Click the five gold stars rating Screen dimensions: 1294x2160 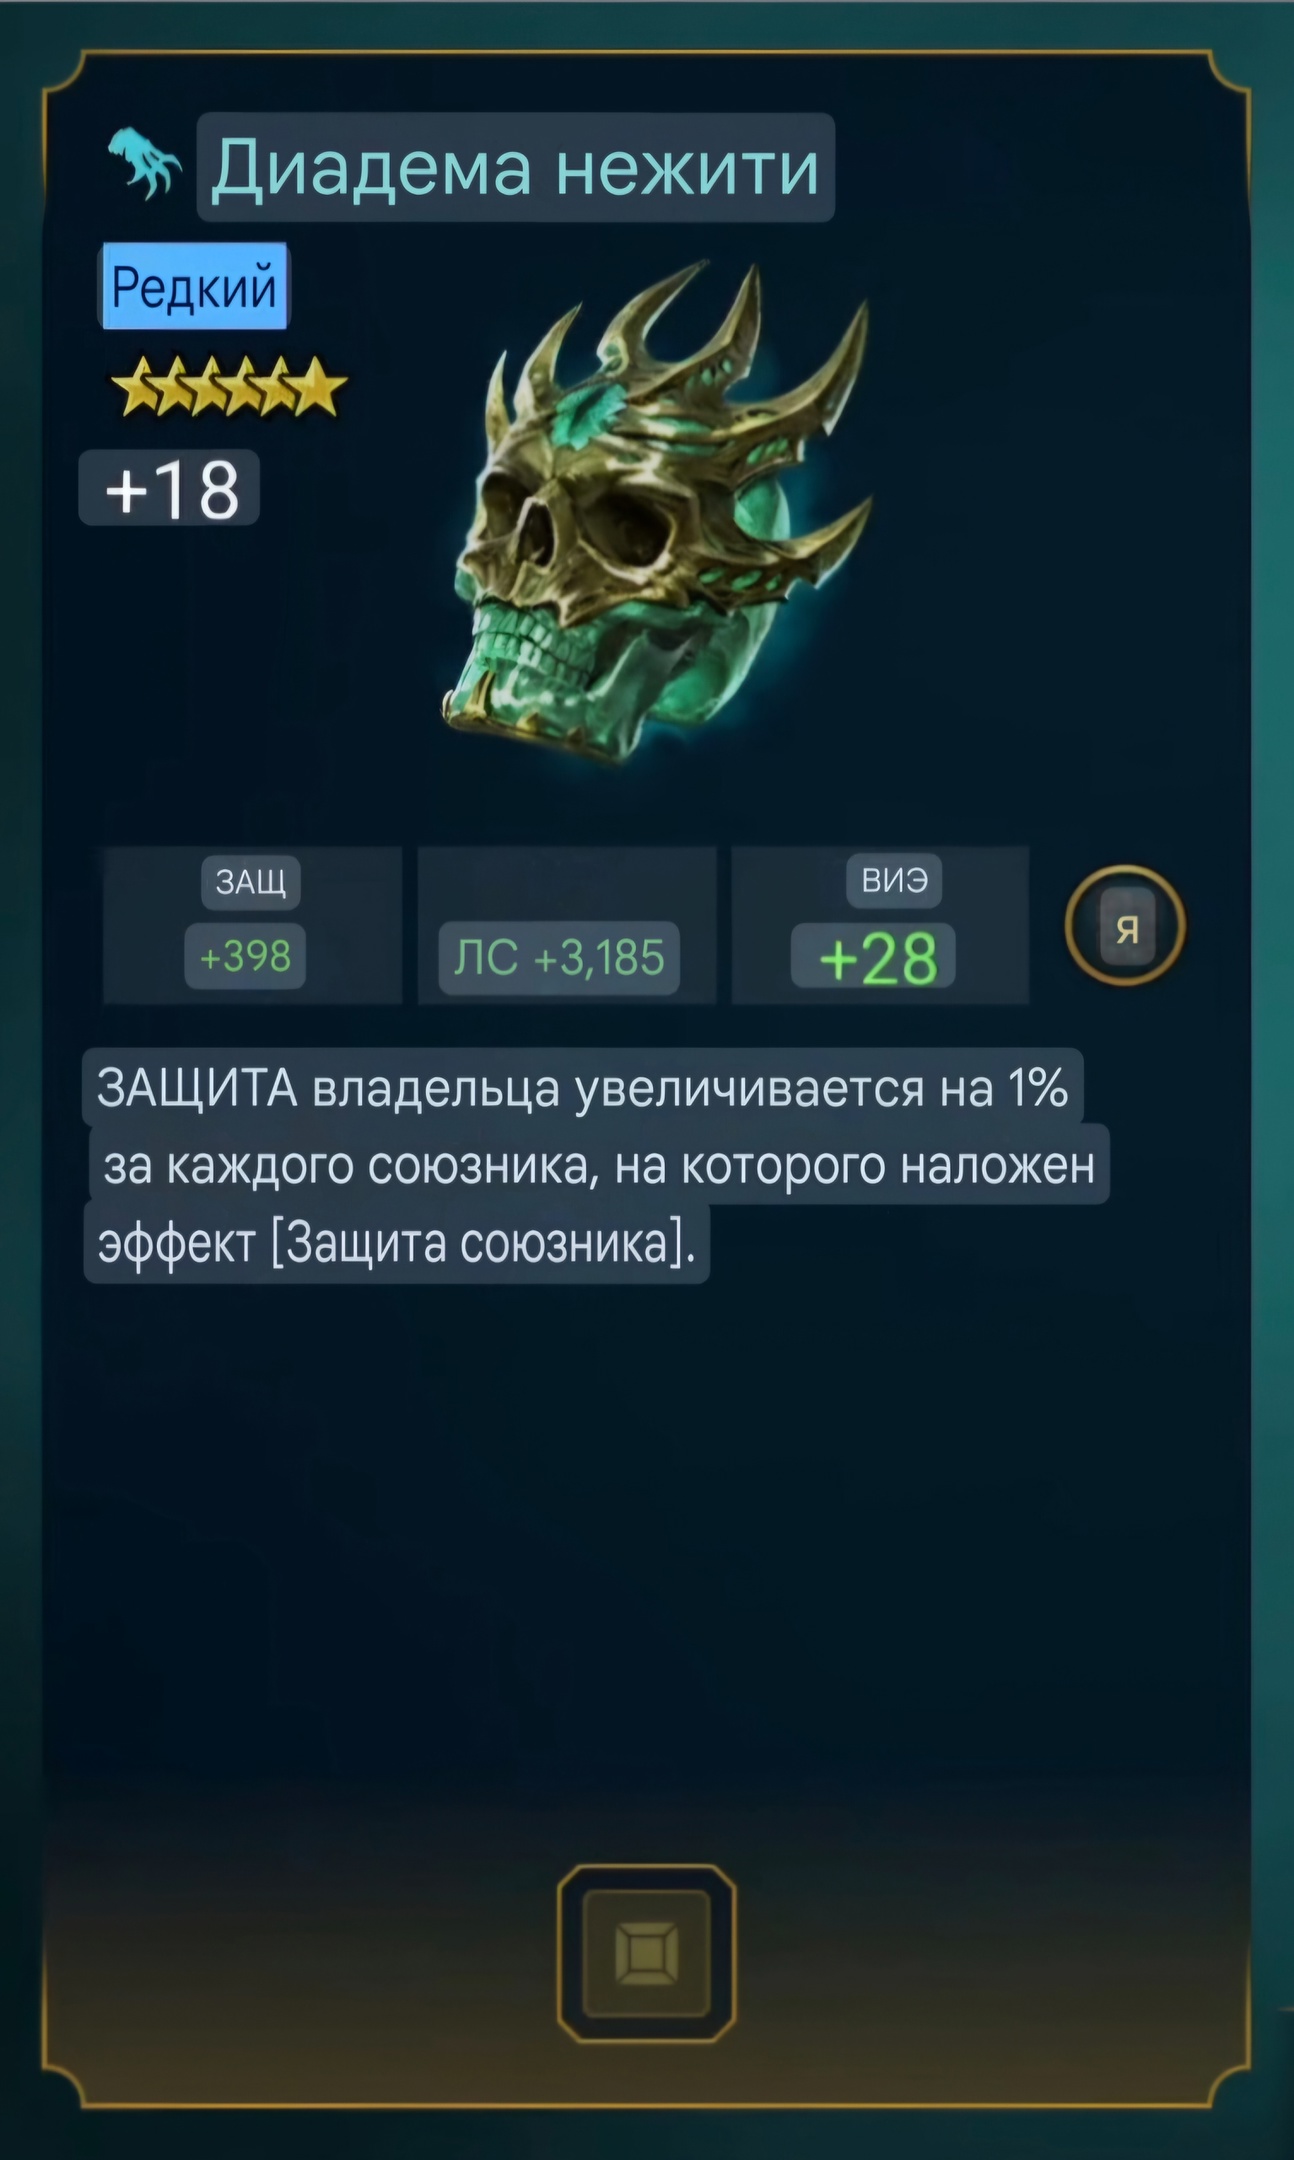pyautogui.click(x=228, y=386)
